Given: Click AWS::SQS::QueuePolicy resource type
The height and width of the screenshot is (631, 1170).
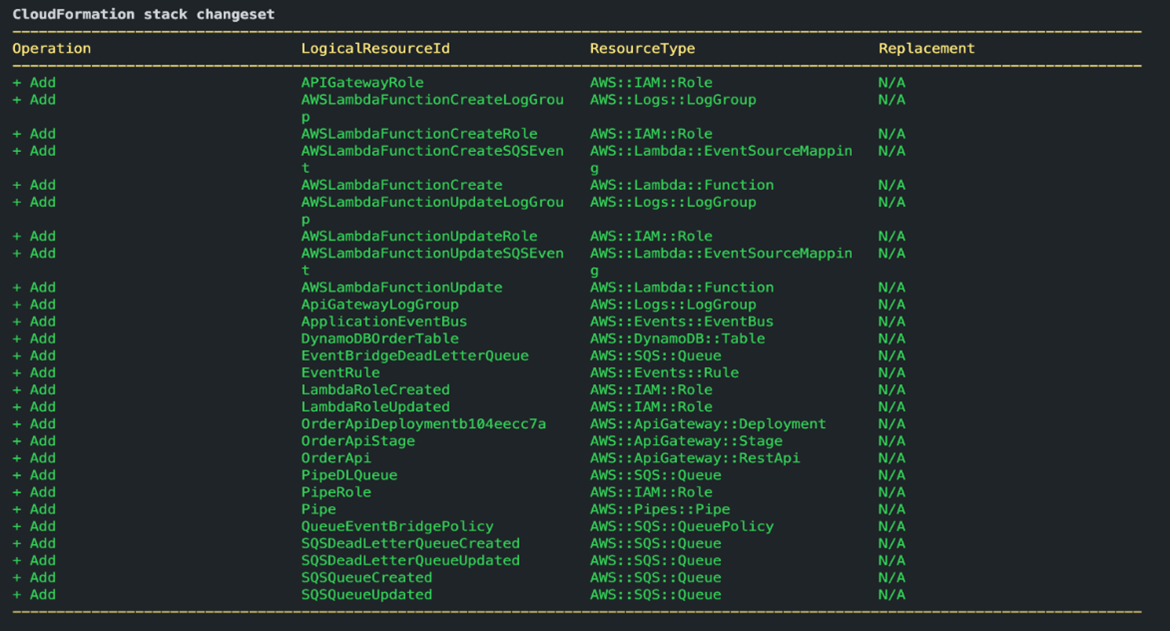Looking at the screenshot, I should pyautogui.click(x=682, y=527).
